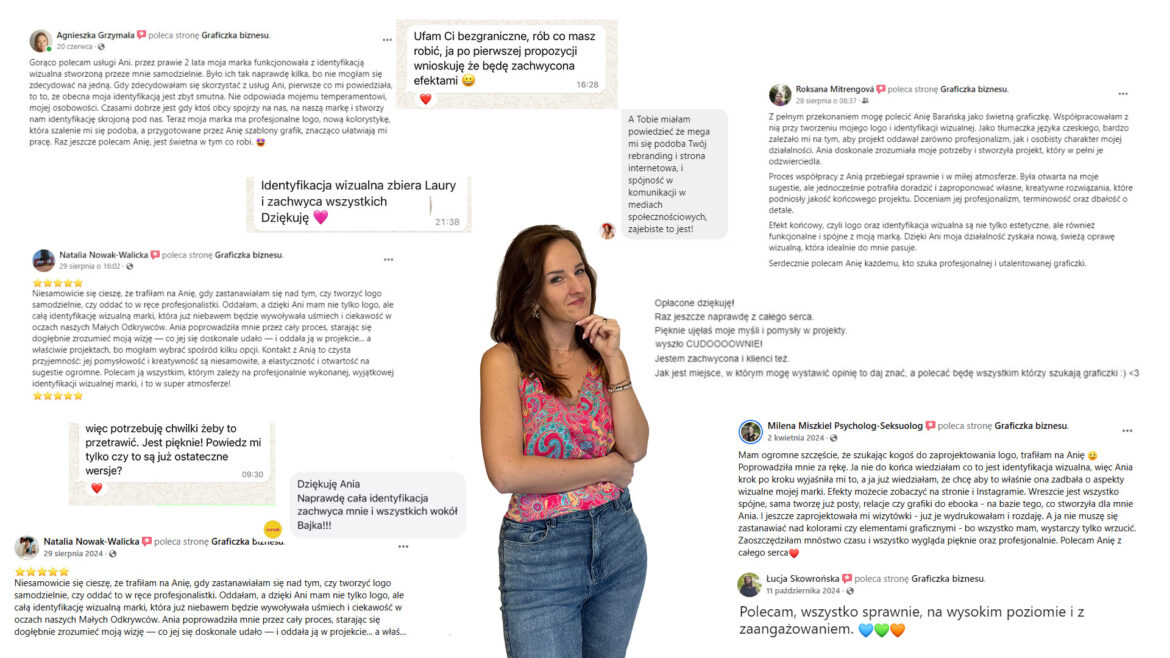Click the five-star rating above Natalia's review
The width and height of the screenshot is (1170, 658).
coord(57,283)
